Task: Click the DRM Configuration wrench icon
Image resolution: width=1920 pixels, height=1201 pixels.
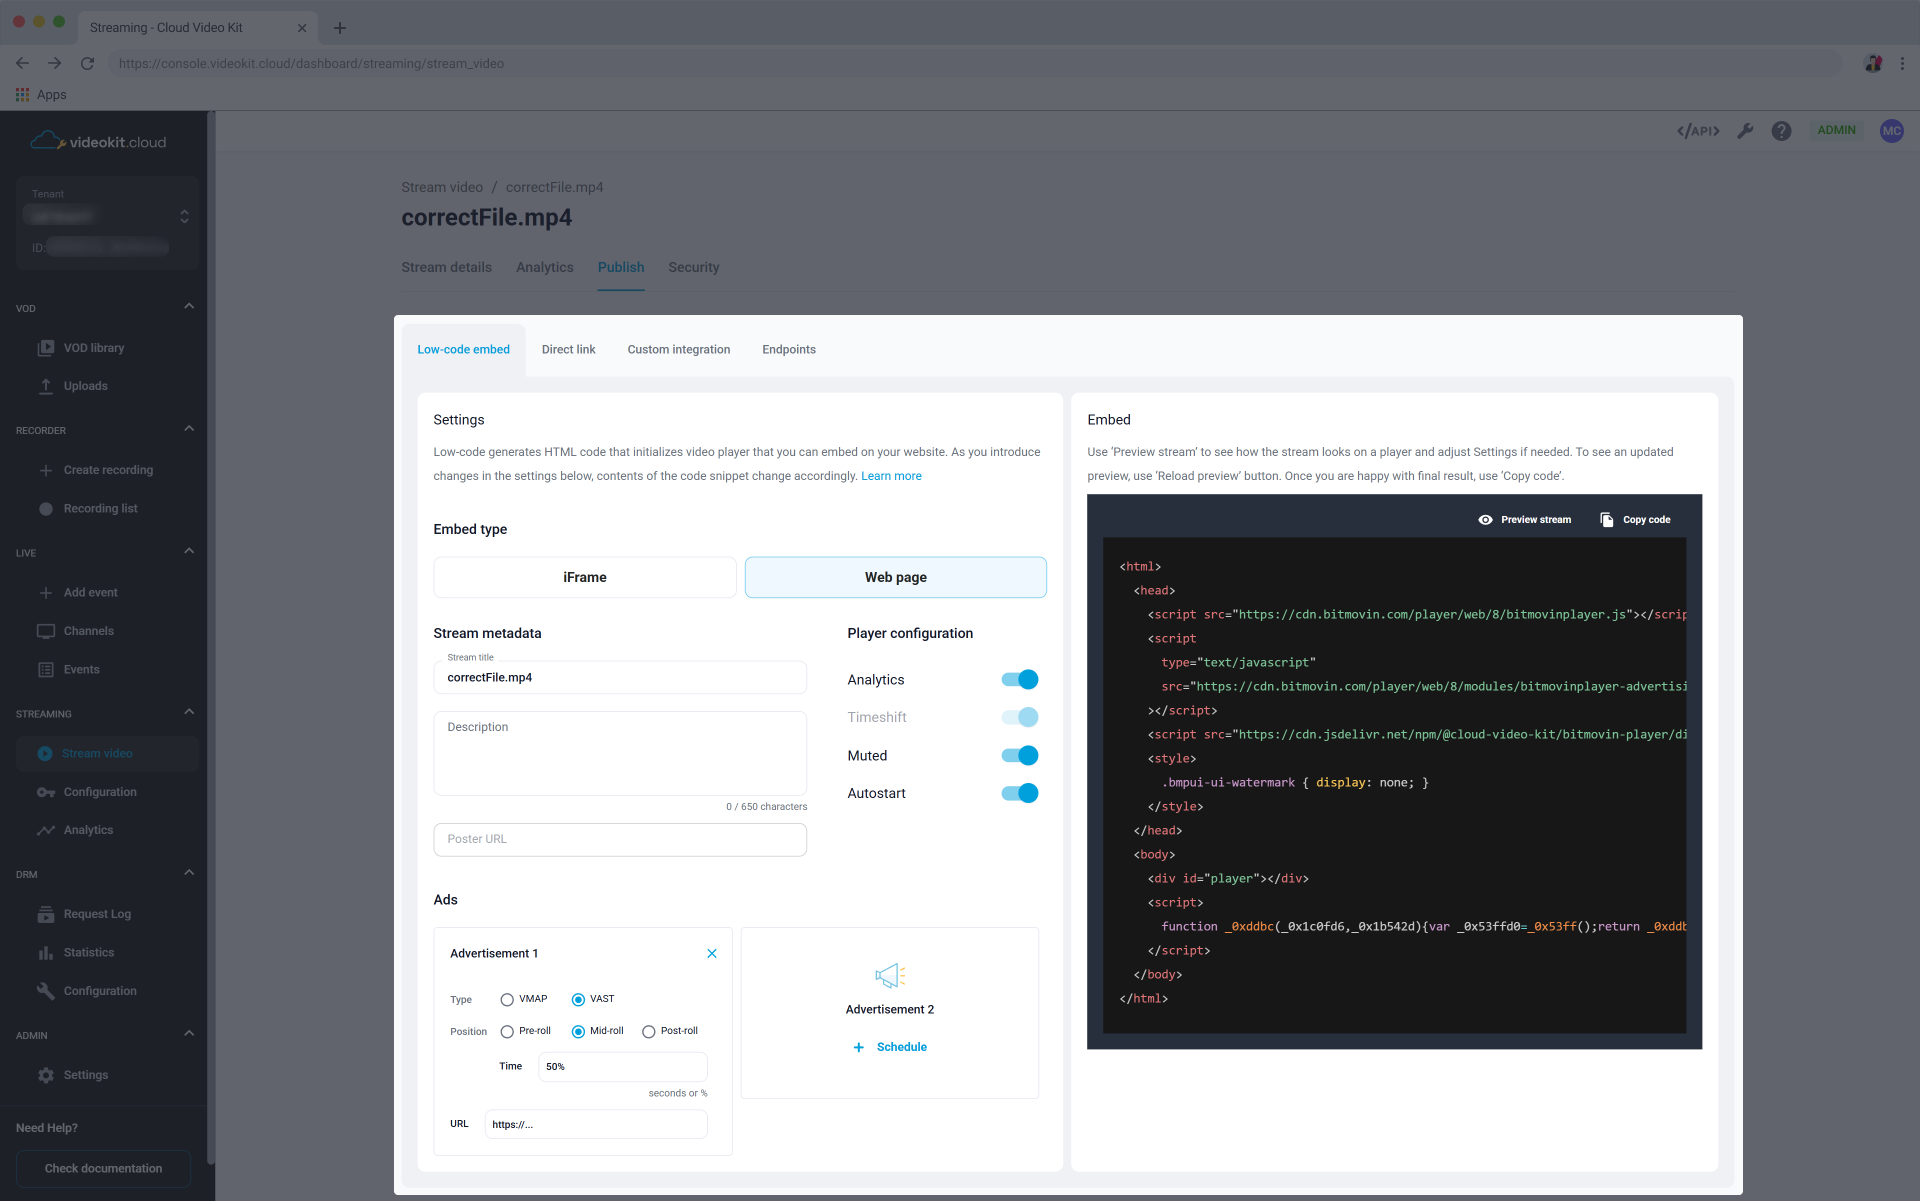Action: click(x=46, y=991)
